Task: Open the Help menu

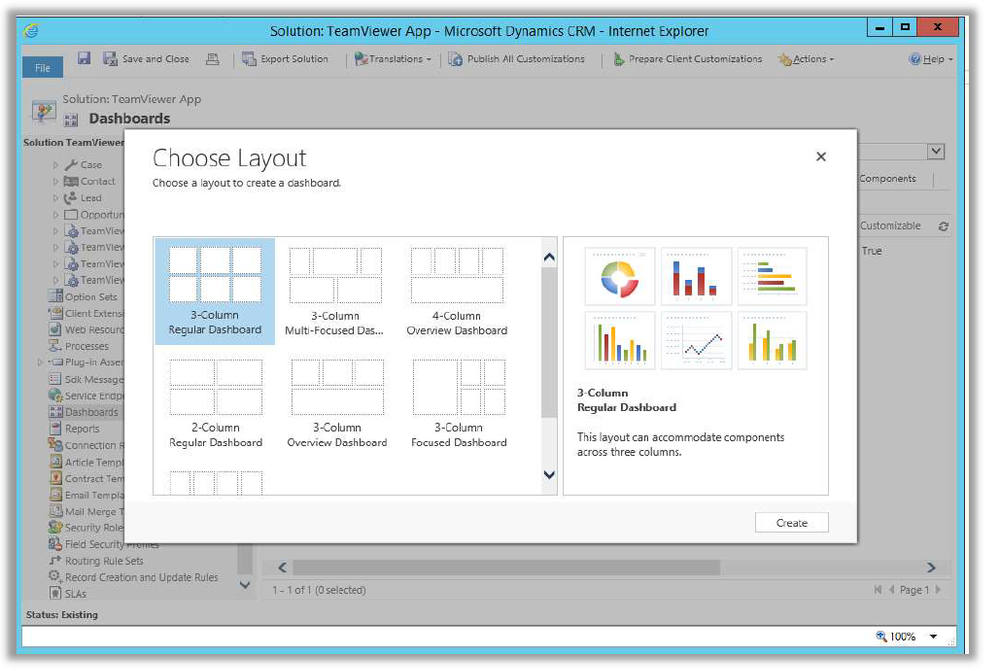Action: 930,59
